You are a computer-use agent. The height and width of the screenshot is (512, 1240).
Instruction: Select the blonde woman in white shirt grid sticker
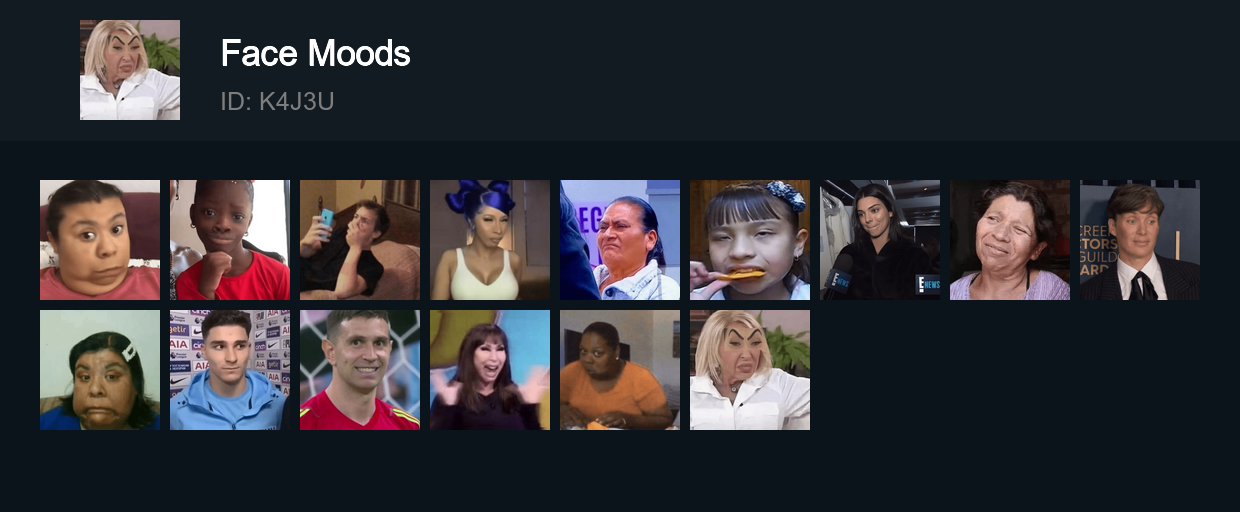pos(750,370)
